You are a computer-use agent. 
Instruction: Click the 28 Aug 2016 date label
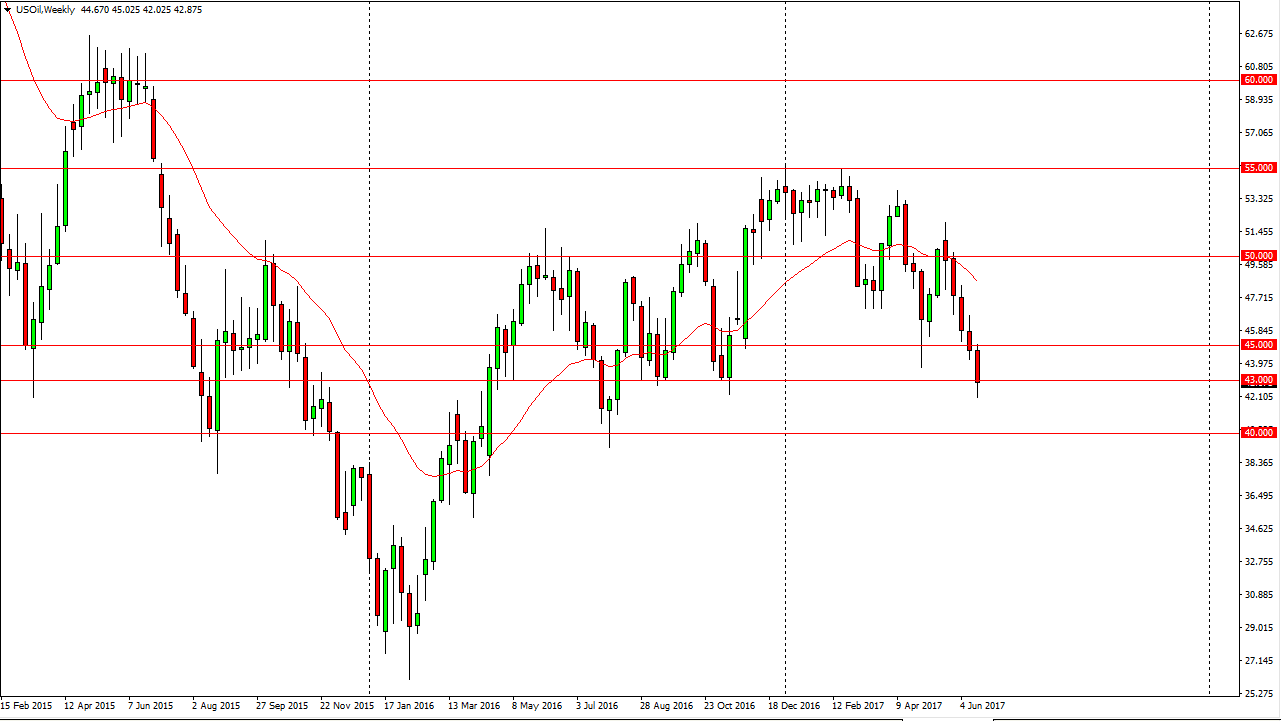(666, 706)
